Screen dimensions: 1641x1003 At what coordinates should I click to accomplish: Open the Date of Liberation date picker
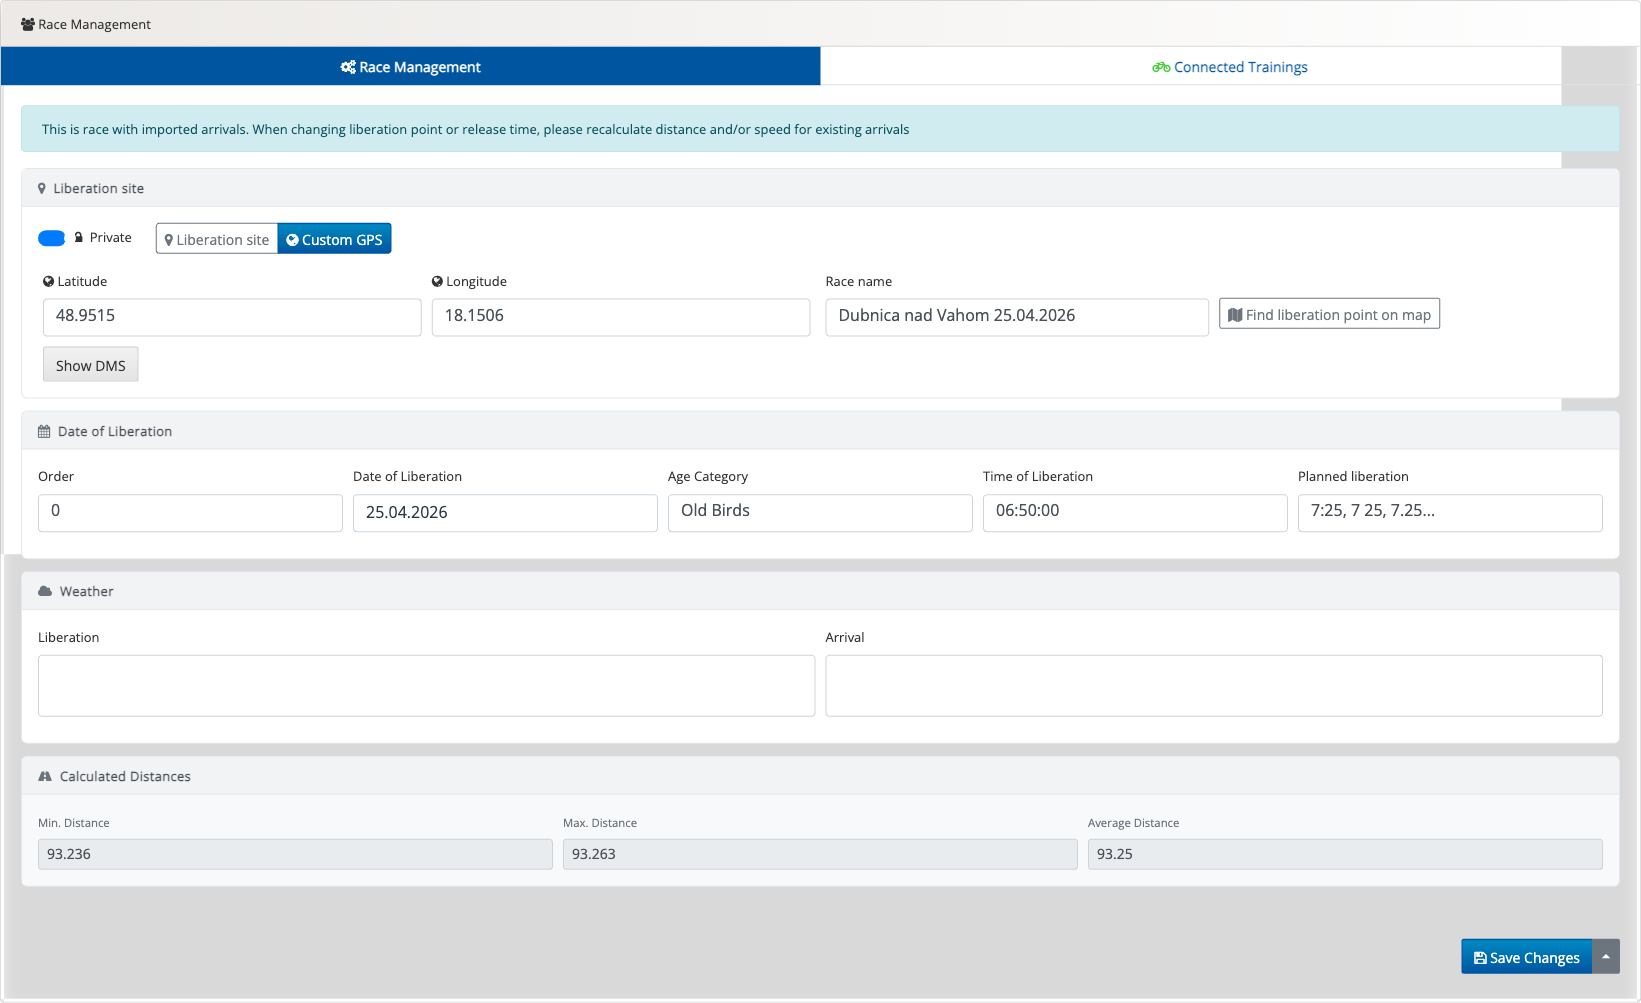pos(504,512)
